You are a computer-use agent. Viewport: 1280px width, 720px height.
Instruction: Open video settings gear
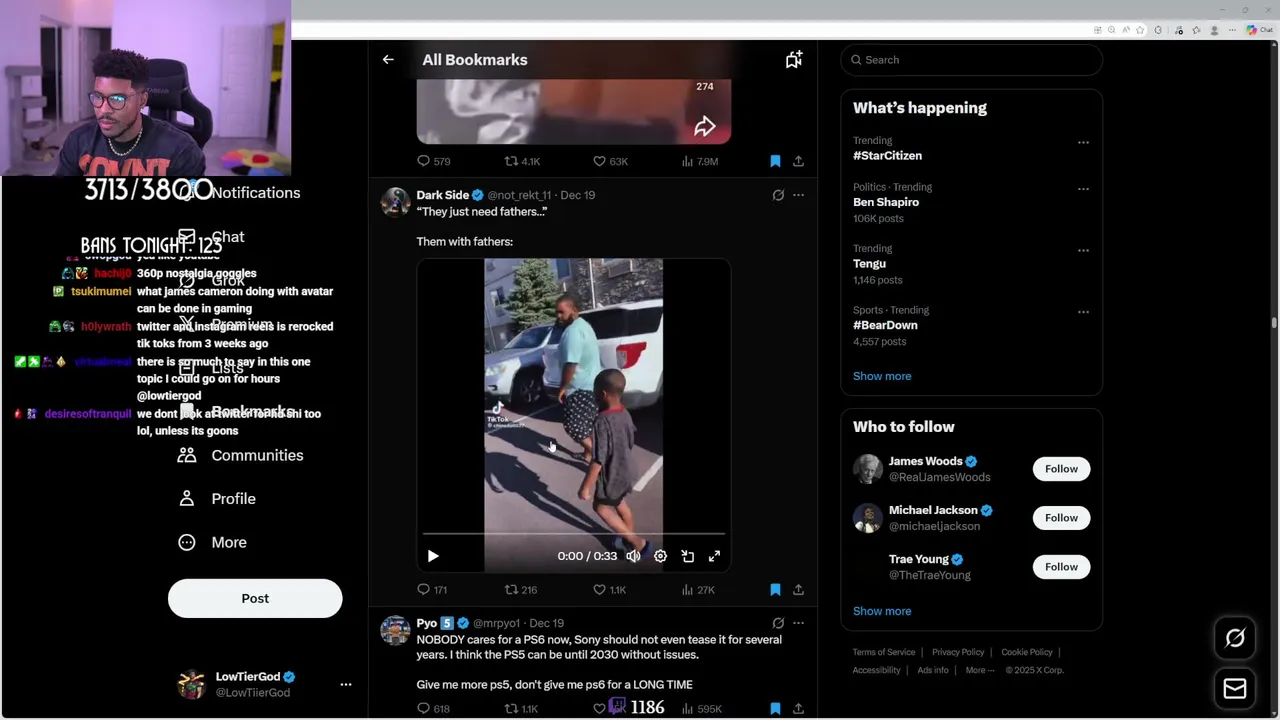click(x=660, y=556)
